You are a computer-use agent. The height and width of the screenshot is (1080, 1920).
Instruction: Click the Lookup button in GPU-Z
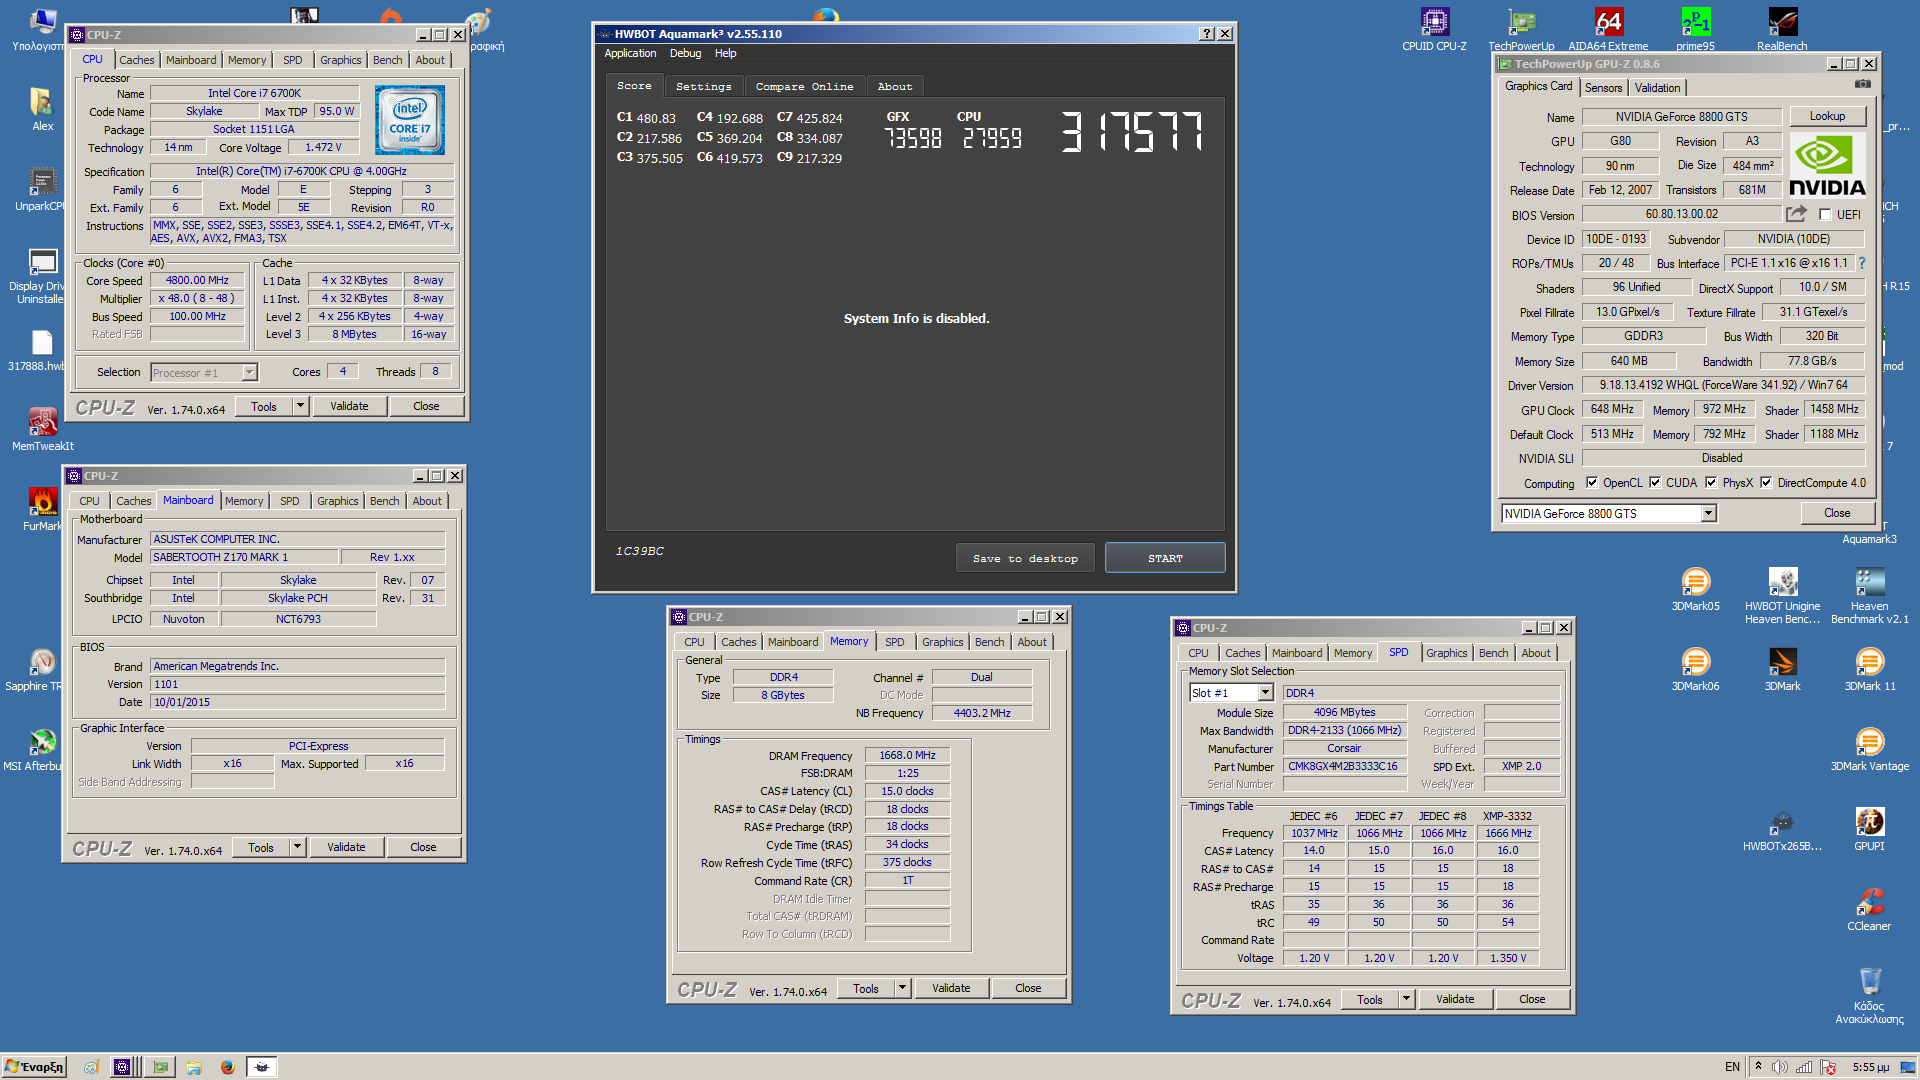[x=1827, y=116]
